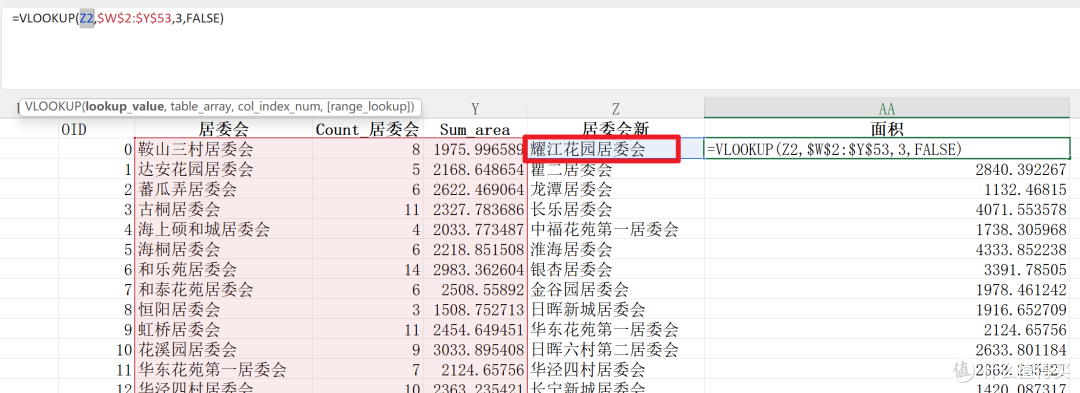Click the Sum_area value 1975.996589

pyautogui.click(x=475, y=149)
